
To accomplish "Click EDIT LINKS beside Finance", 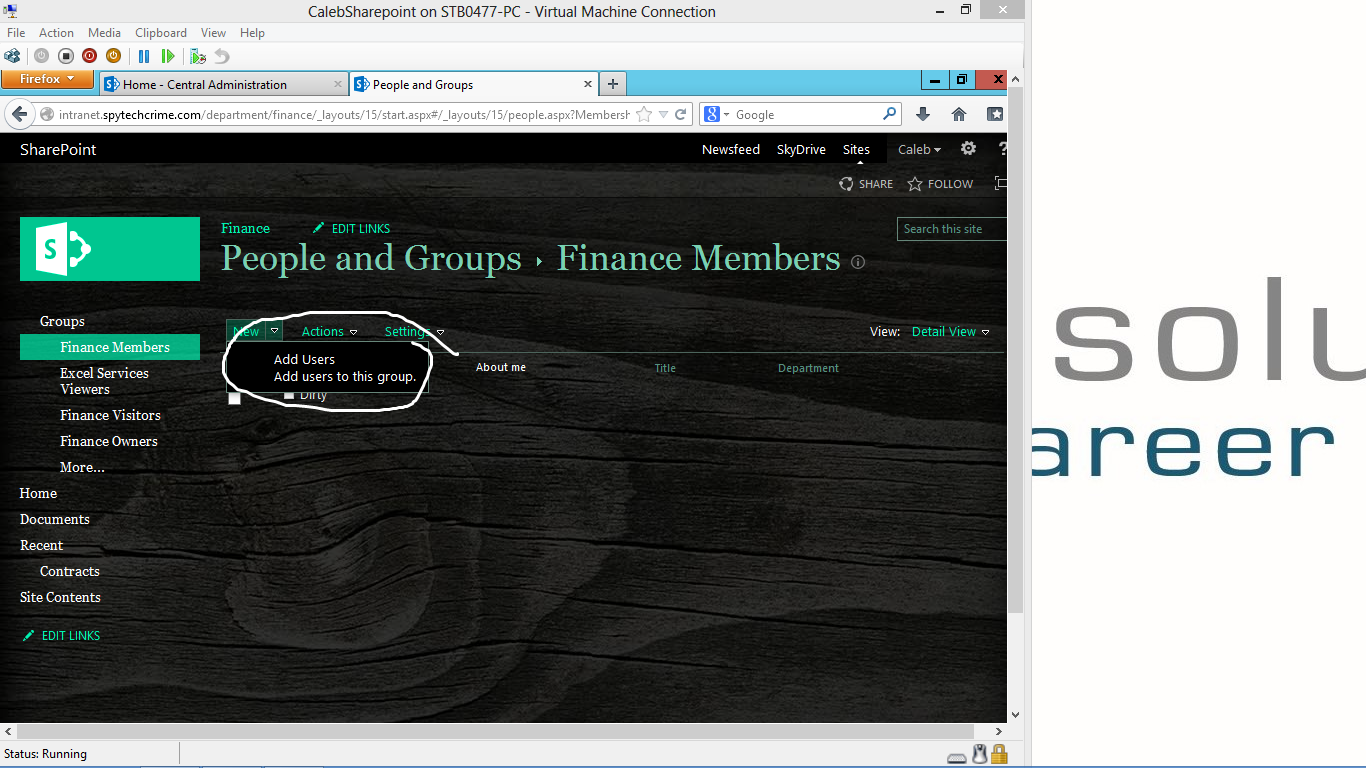I will tap(351, 229).
